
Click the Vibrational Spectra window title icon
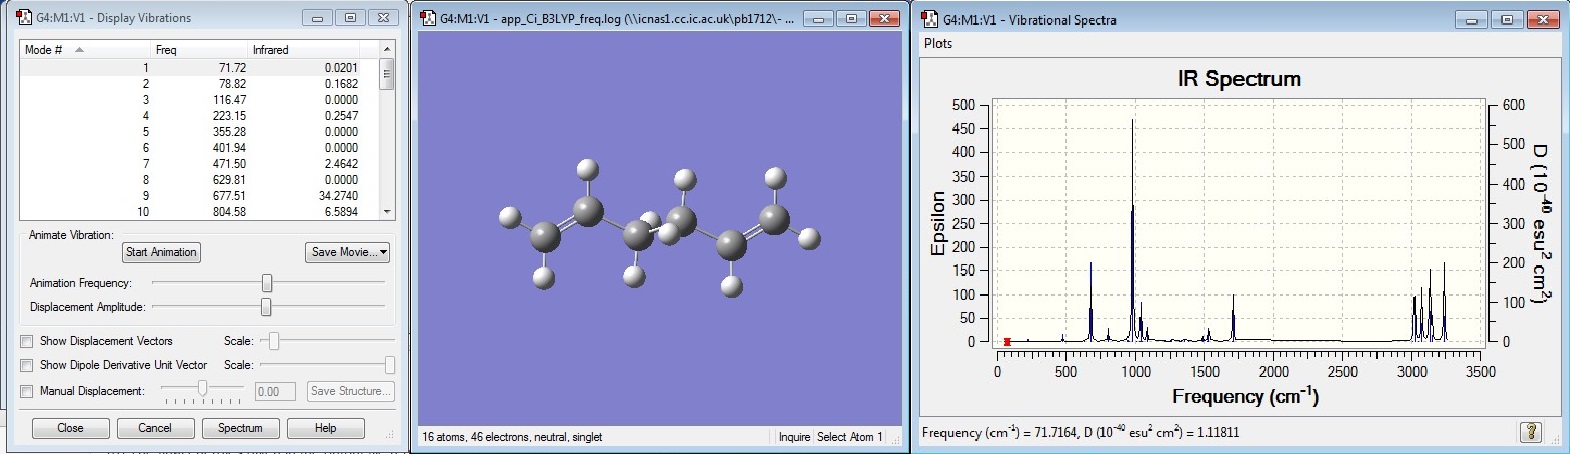coord(931,19)
